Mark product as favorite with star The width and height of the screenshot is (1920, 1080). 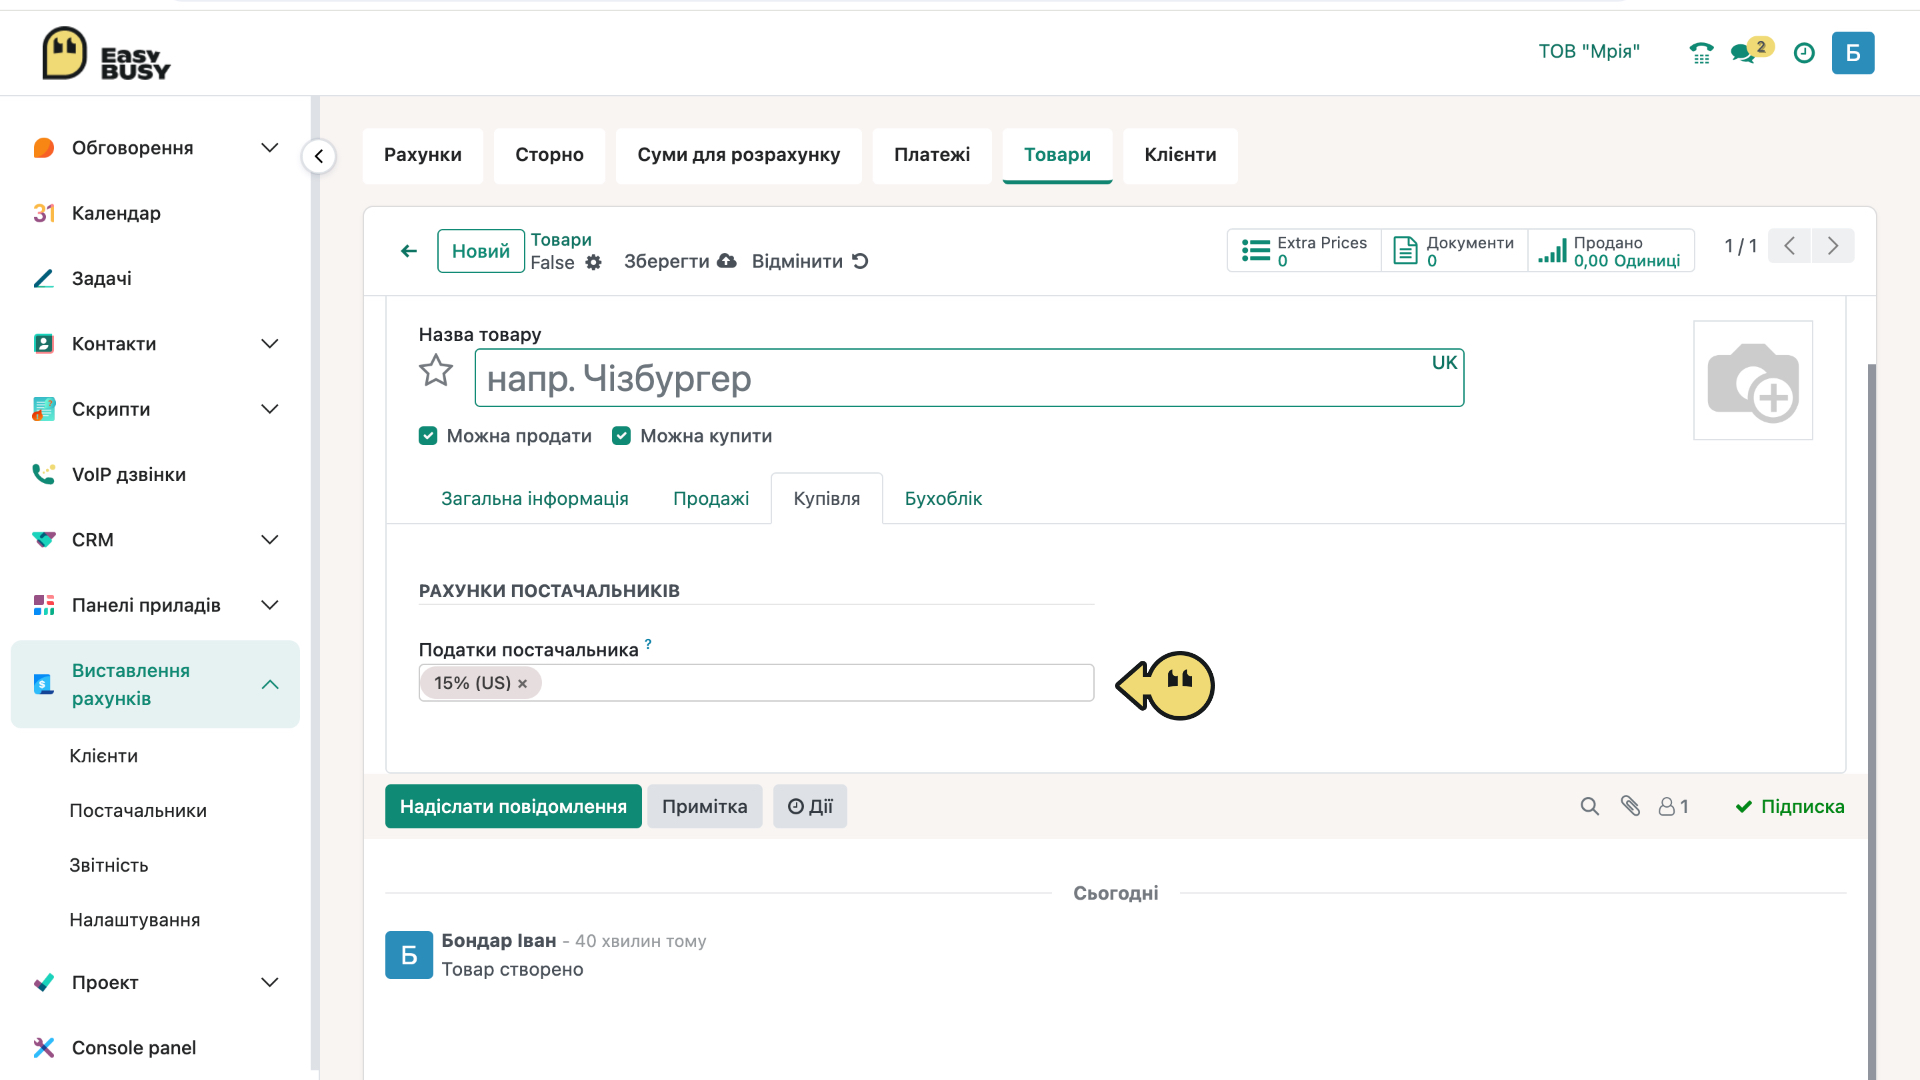pyautogui.click(x=436, y=371)
